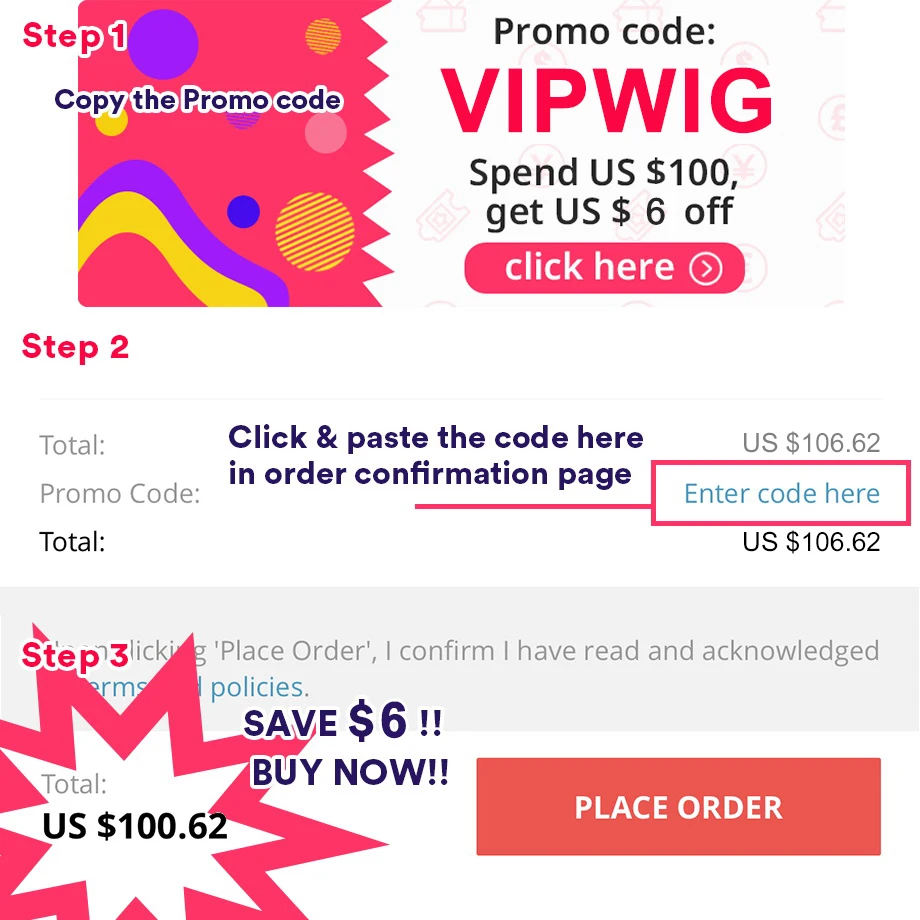
Task: Click the "SAVE $6 !!" banner text
Action: pos(343,720)
